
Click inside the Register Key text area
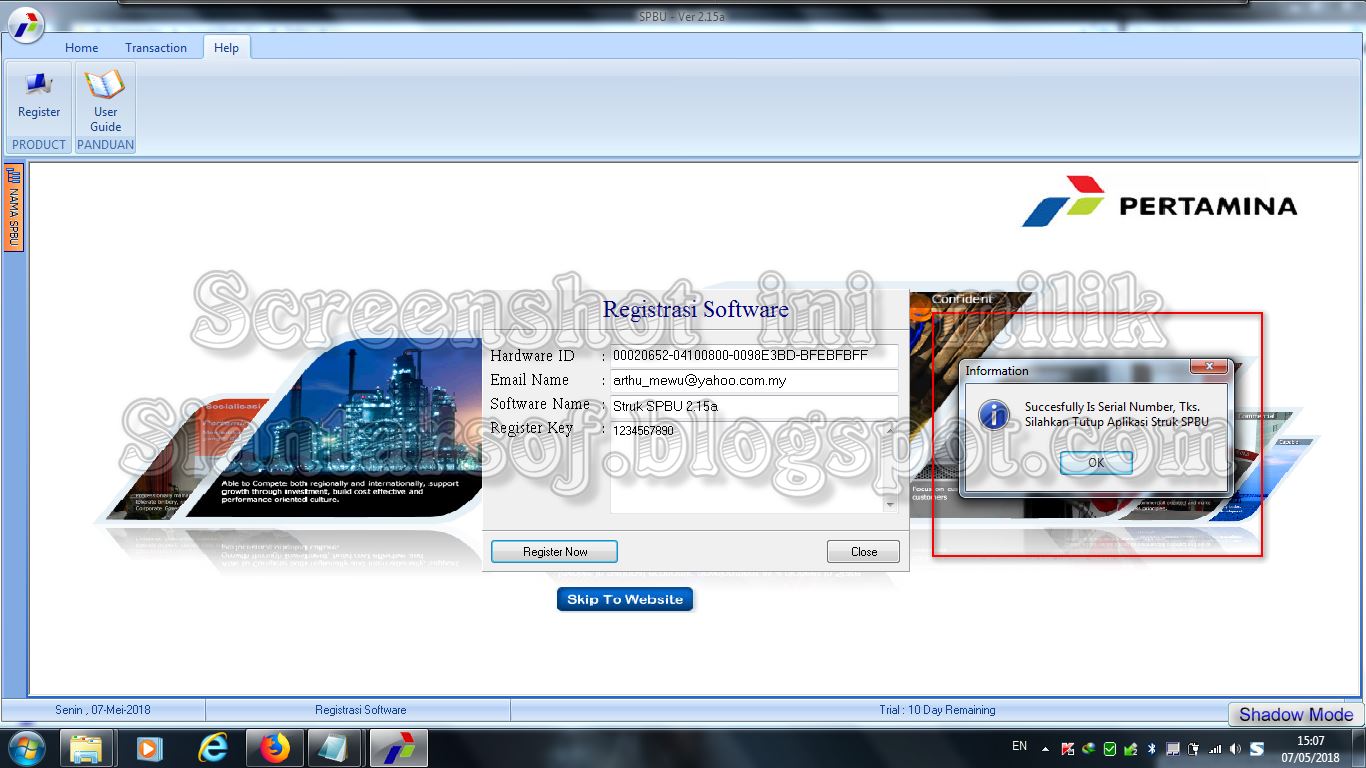click(x=747, y=467)
